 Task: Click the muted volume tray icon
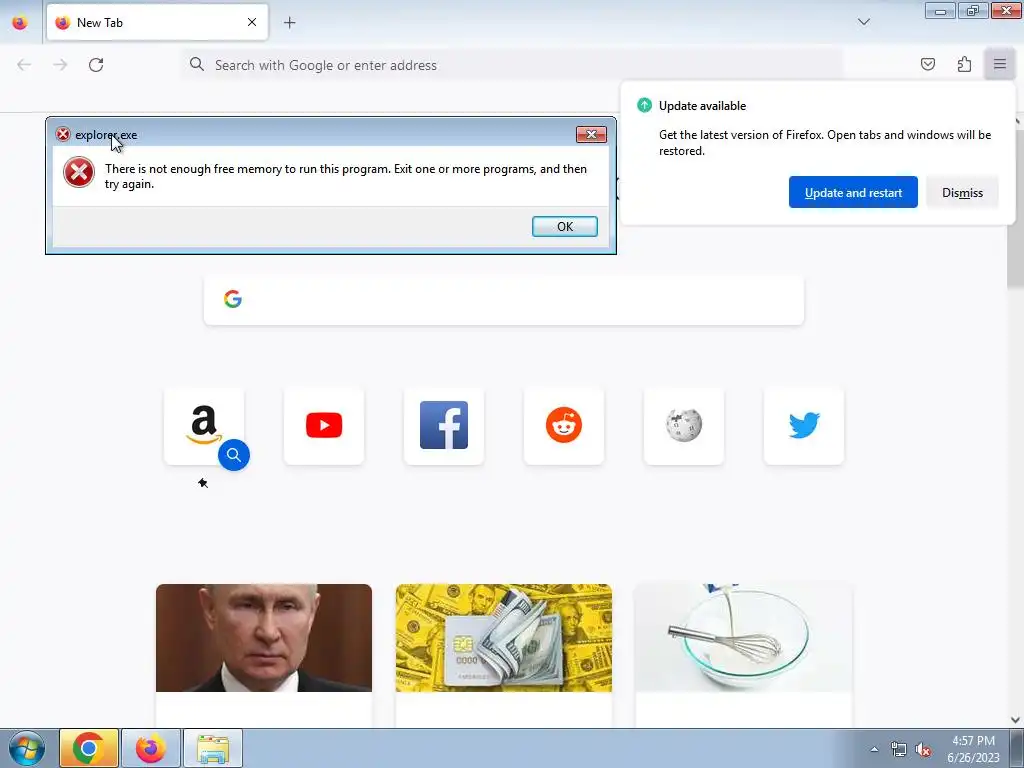(x=923, y=750)
